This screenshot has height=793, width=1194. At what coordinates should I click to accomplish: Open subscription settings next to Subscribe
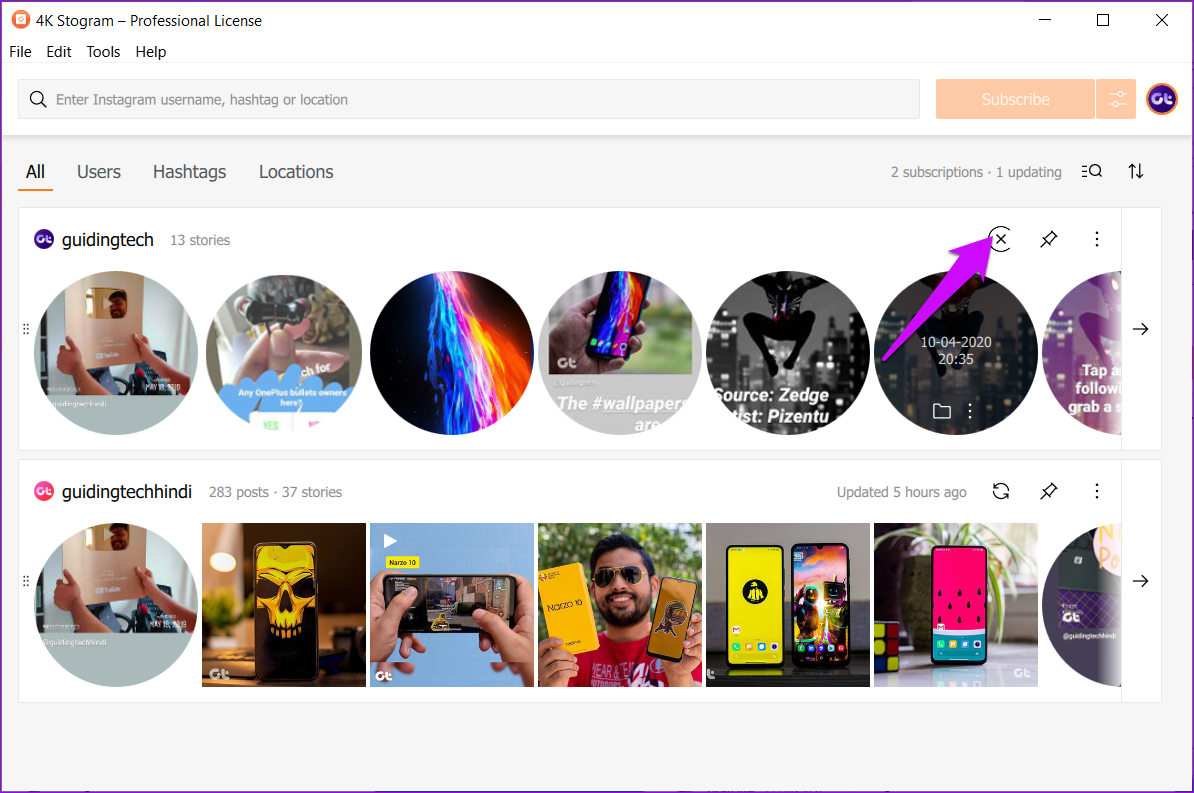pyautogui.click(x=1117, y=99)
